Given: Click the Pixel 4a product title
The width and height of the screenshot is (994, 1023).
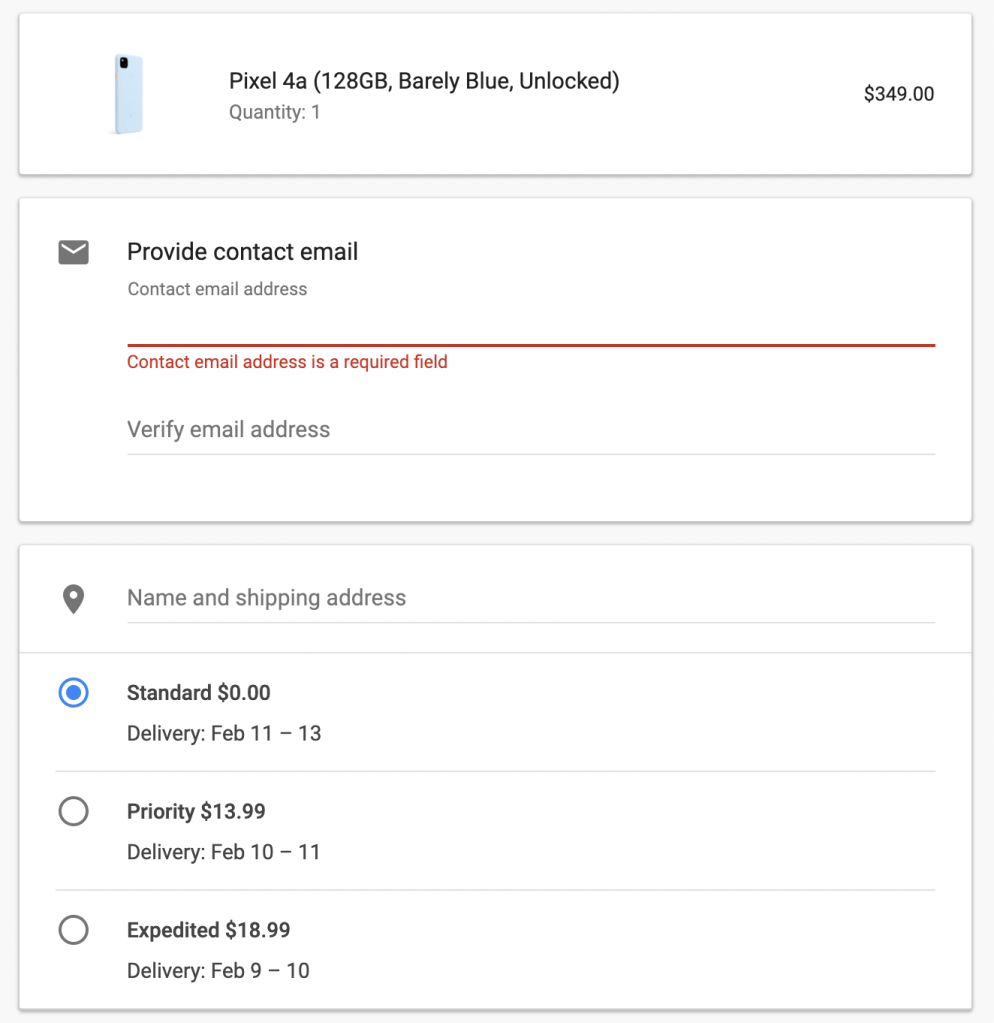Looking at the screenshot, I should (424, 81).
